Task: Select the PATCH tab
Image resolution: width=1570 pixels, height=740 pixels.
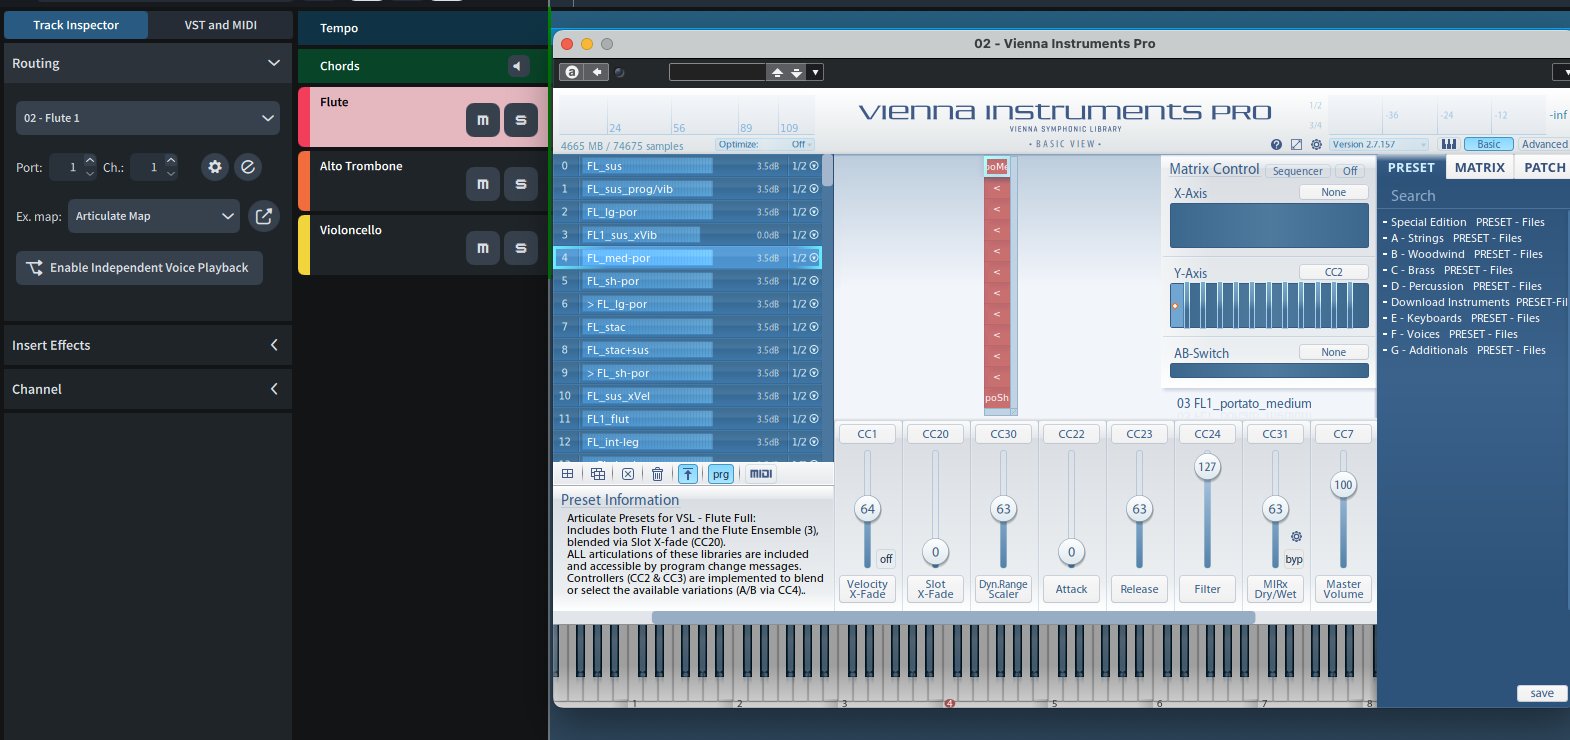Action: [1544, 168]
